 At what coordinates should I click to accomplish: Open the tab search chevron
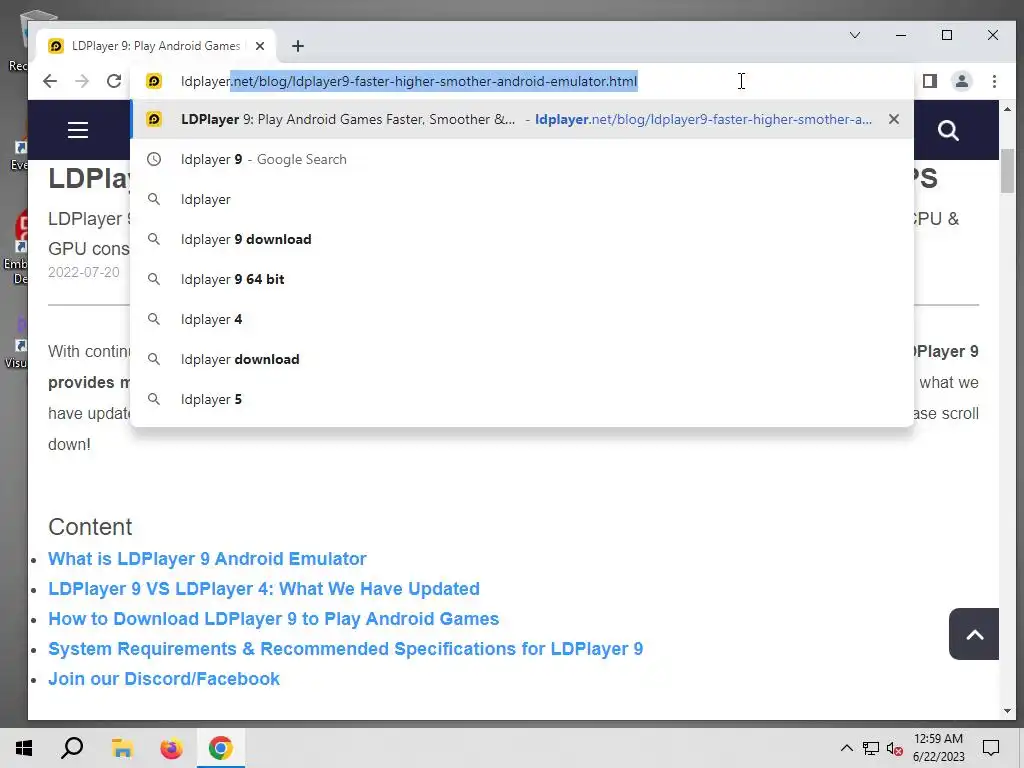(x=854, y=35)
